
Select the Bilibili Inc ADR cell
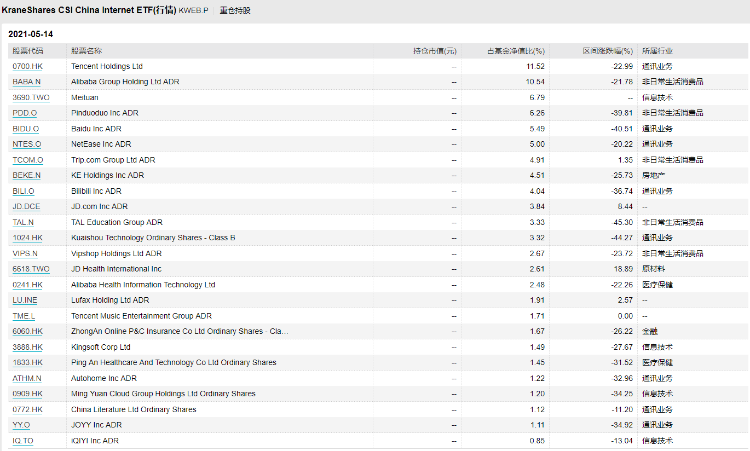[96, 191]
